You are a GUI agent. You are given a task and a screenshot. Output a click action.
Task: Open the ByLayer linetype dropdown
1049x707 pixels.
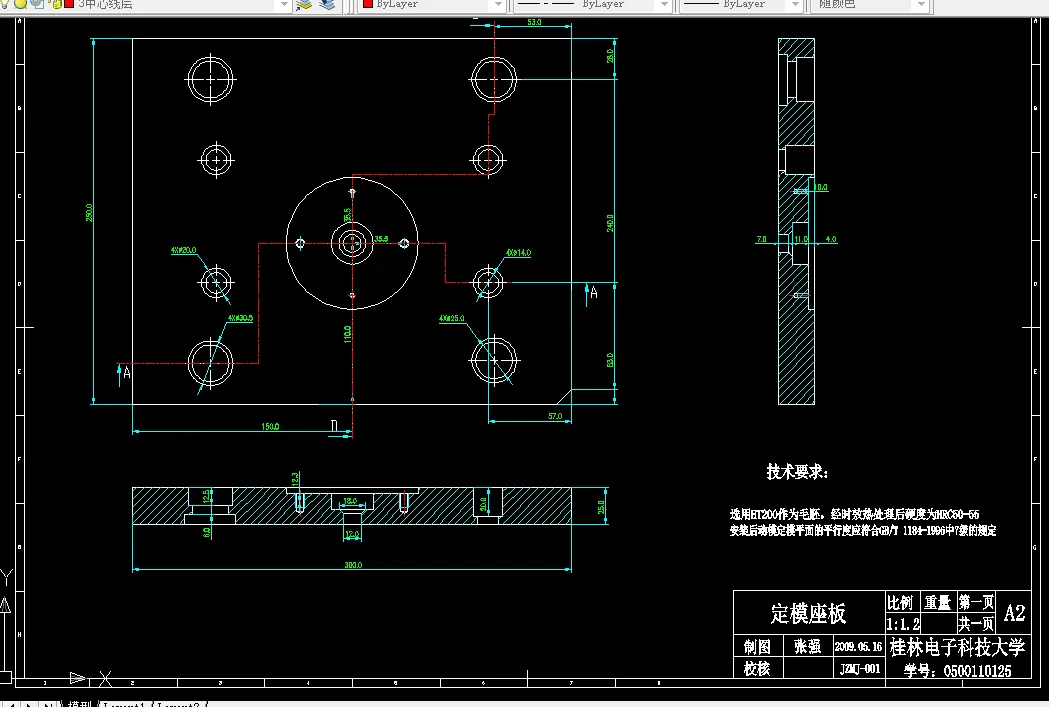point(592,5)
